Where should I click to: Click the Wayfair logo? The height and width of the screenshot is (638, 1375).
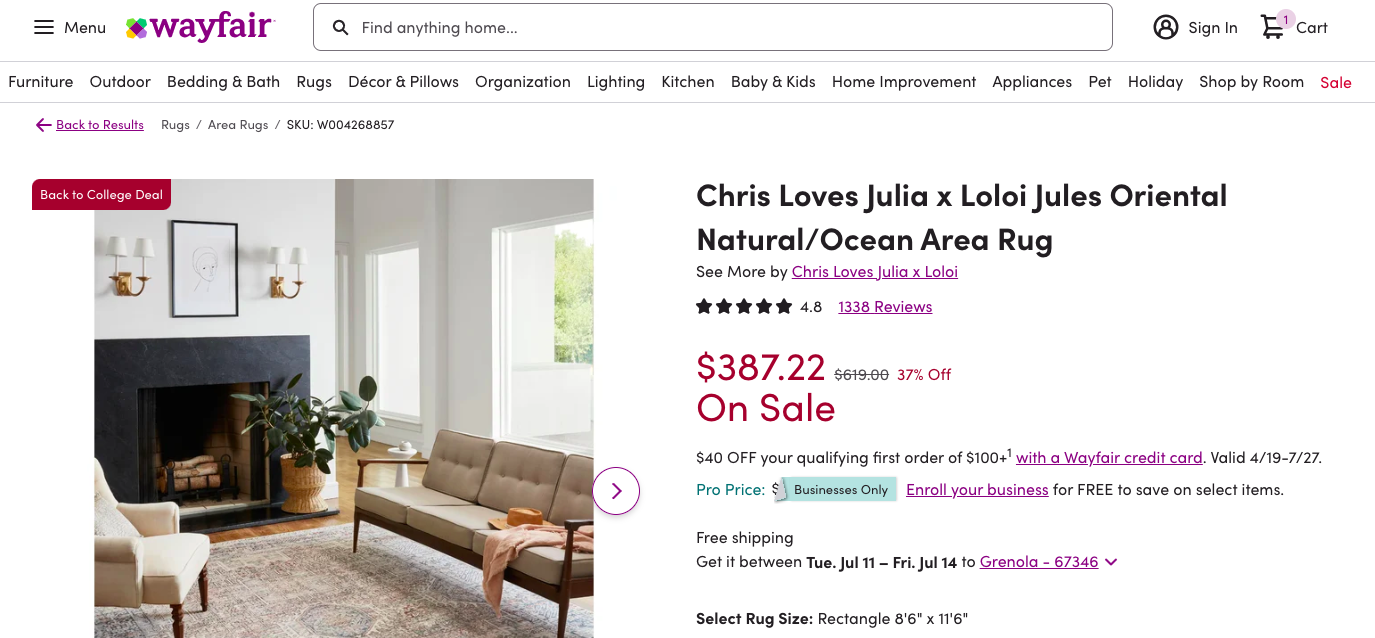200,27
